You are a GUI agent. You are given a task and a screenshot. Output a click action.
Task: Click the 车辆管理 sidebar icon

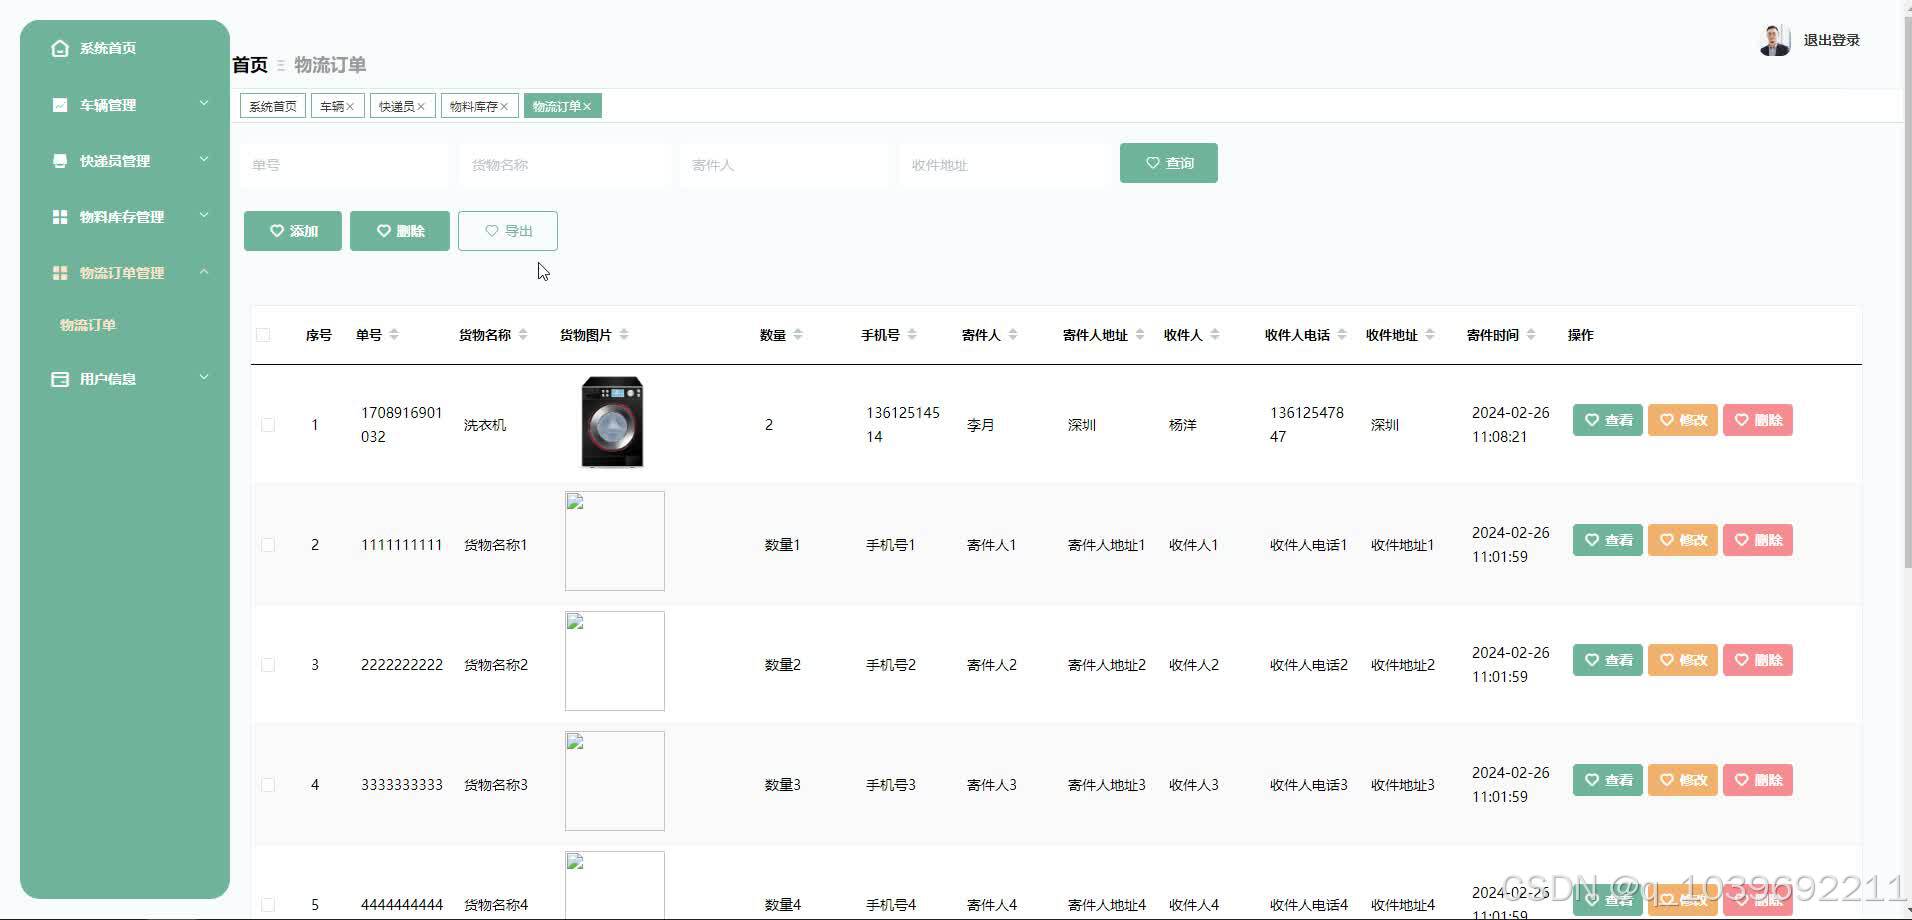[x=60, y=105]
